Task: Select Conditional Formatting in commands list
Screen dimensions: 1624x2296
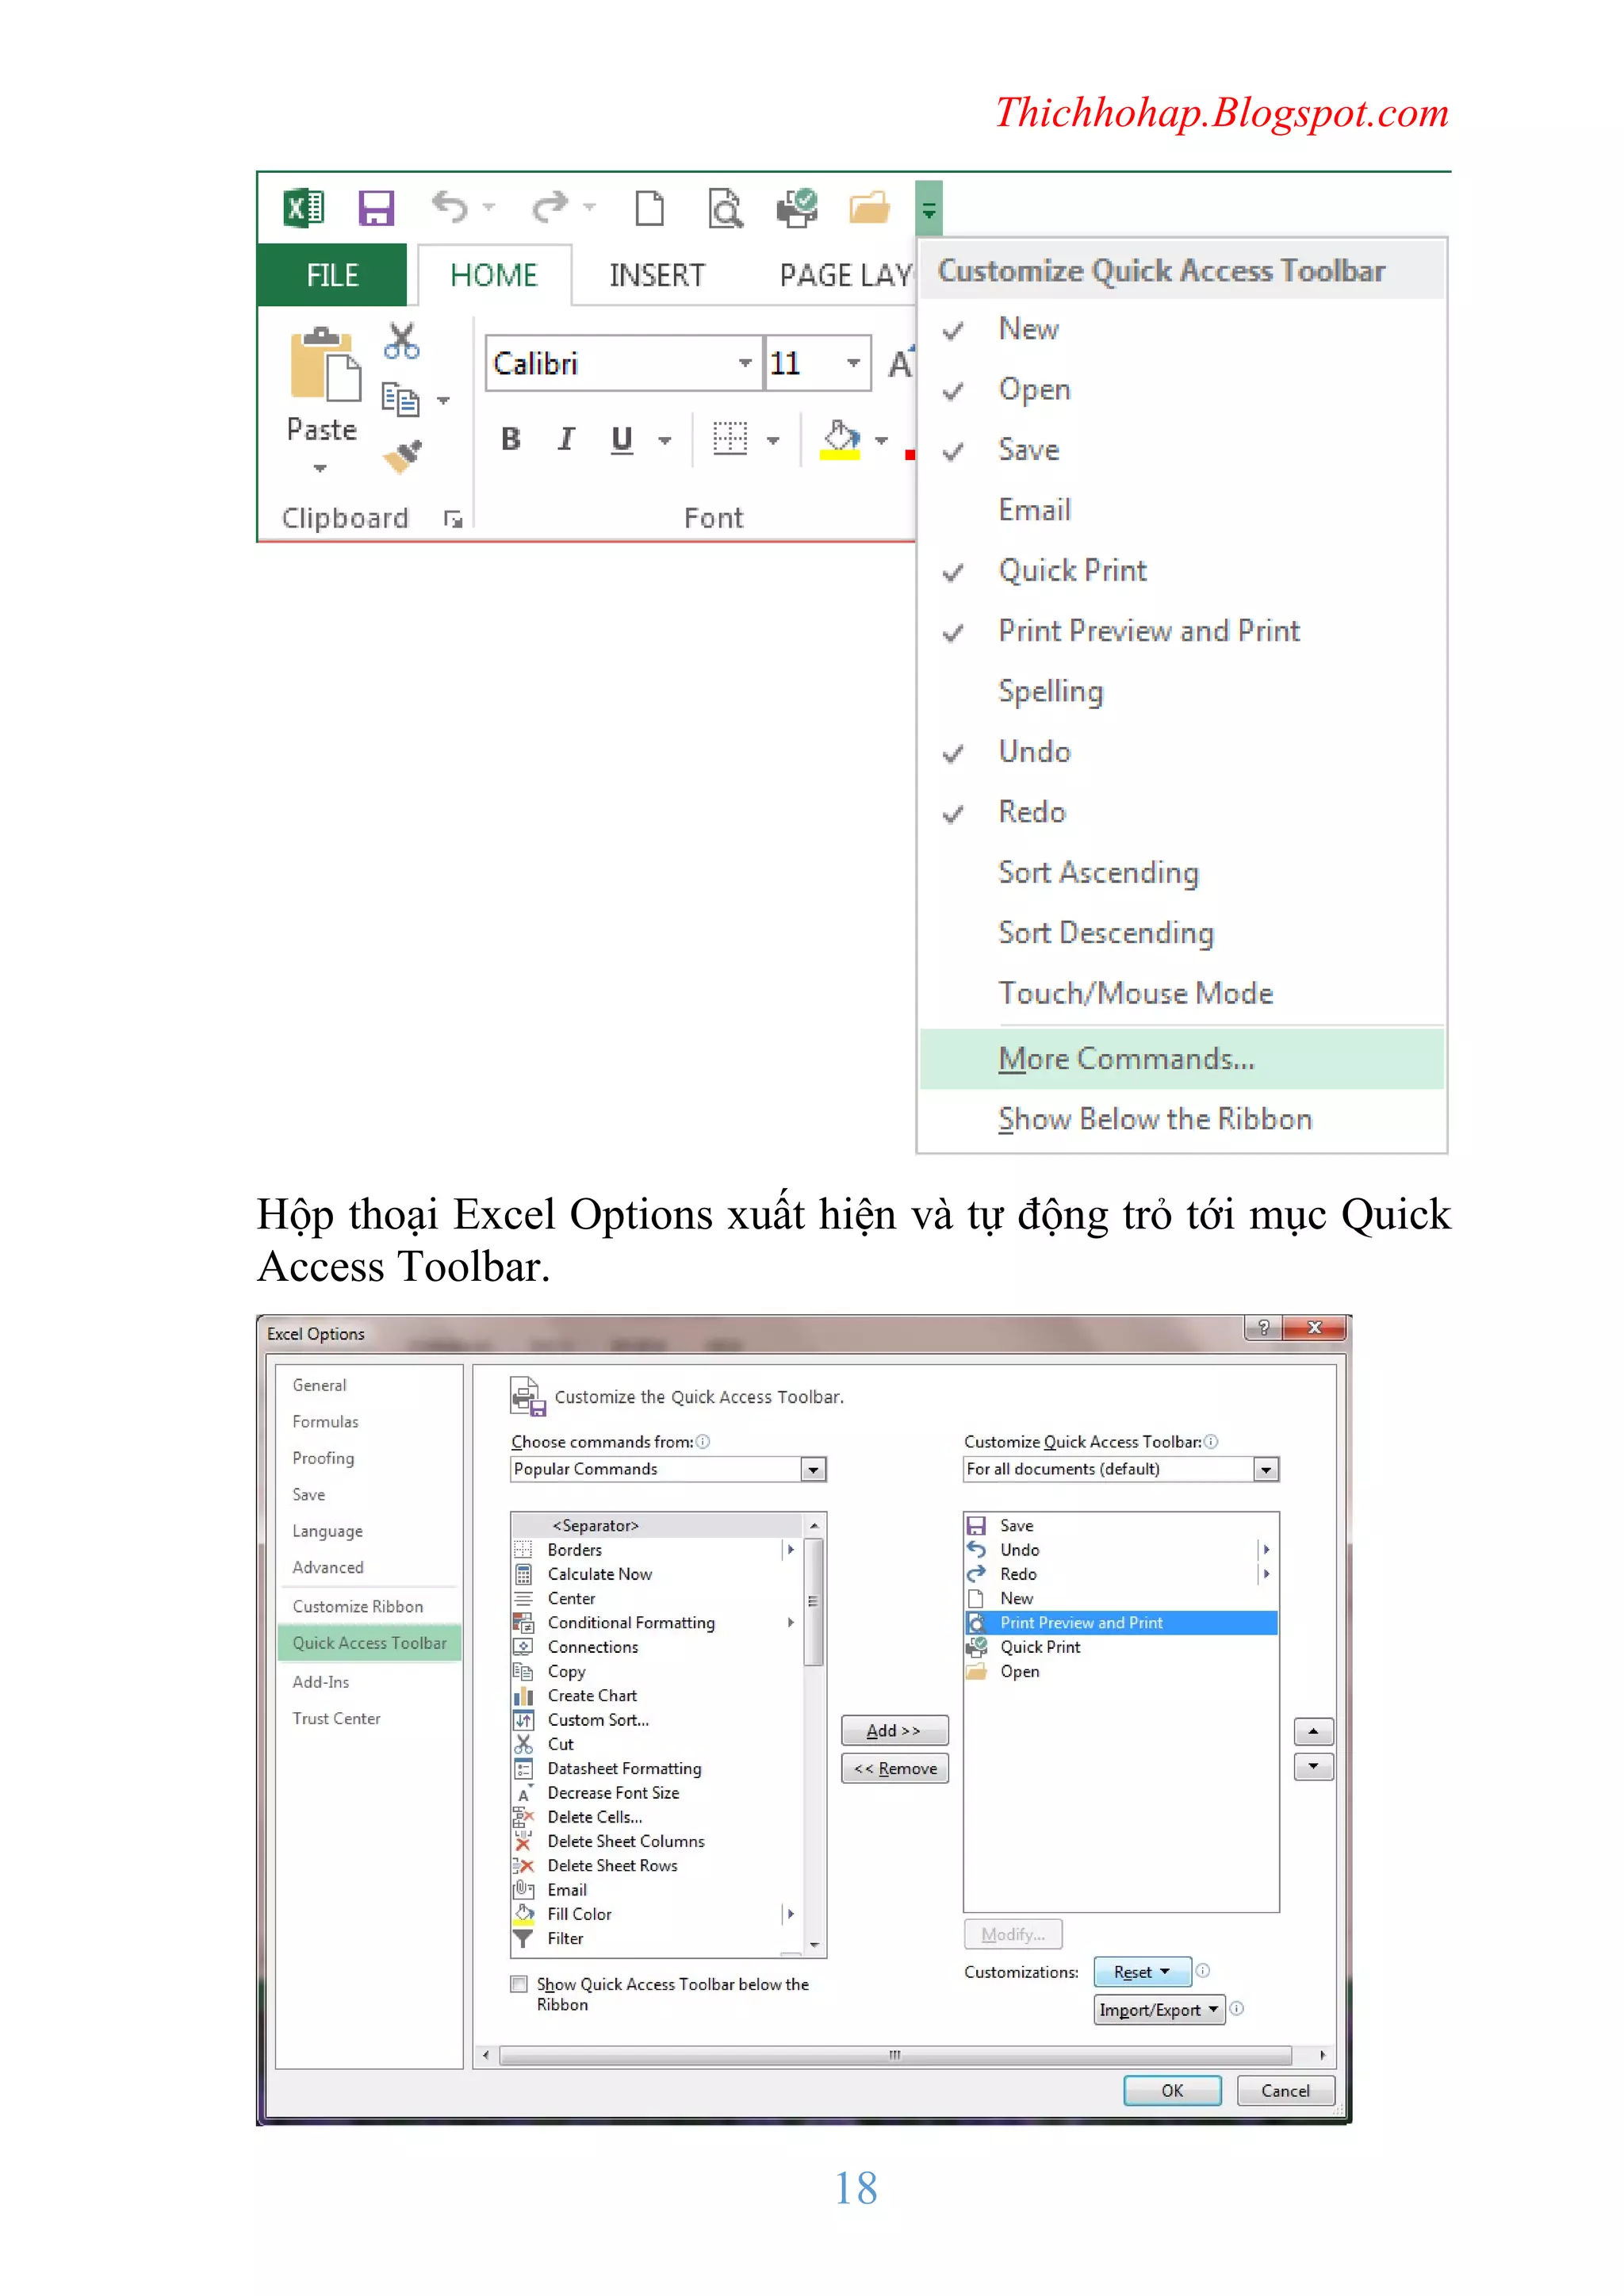Action: 656,1623
